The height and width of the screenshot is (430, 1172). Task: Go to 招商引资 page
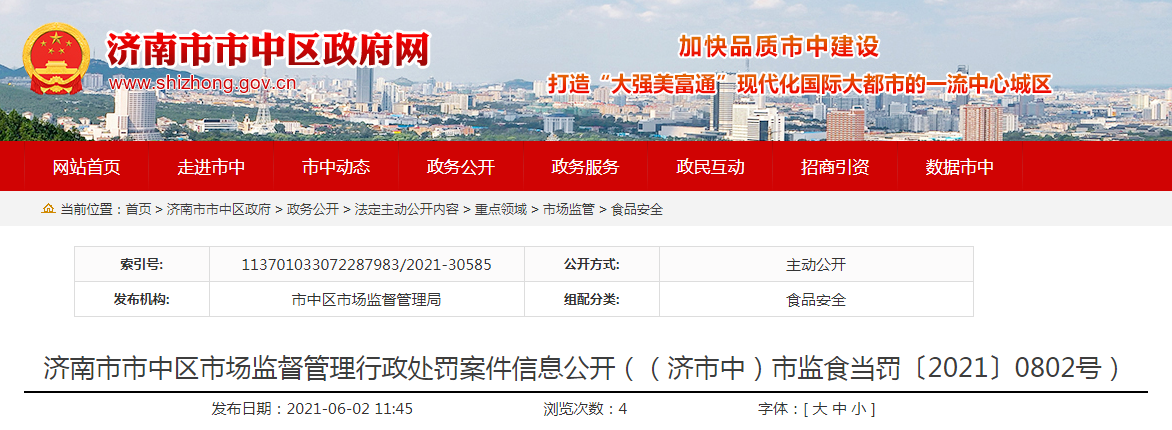coord(835,167)
